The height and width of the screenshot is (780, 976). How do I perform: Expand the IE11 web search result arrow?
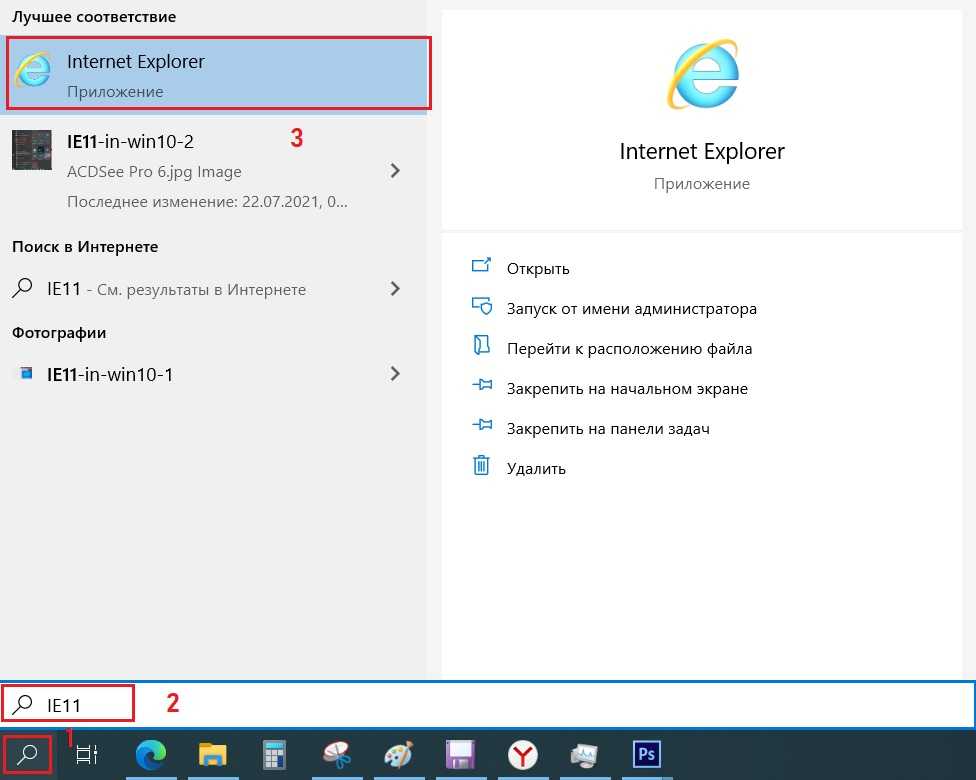click(395, 289)
